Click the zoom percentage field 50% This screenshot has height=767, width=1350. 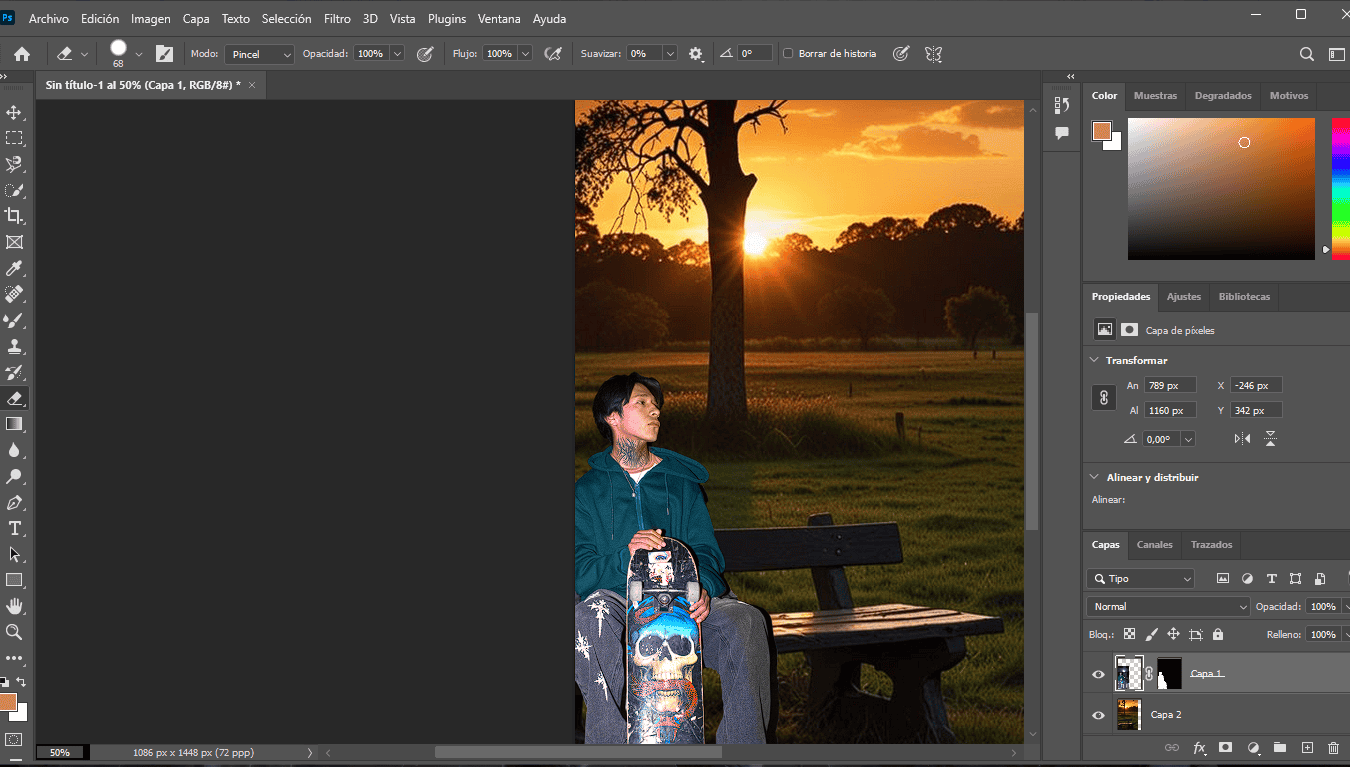60,752
